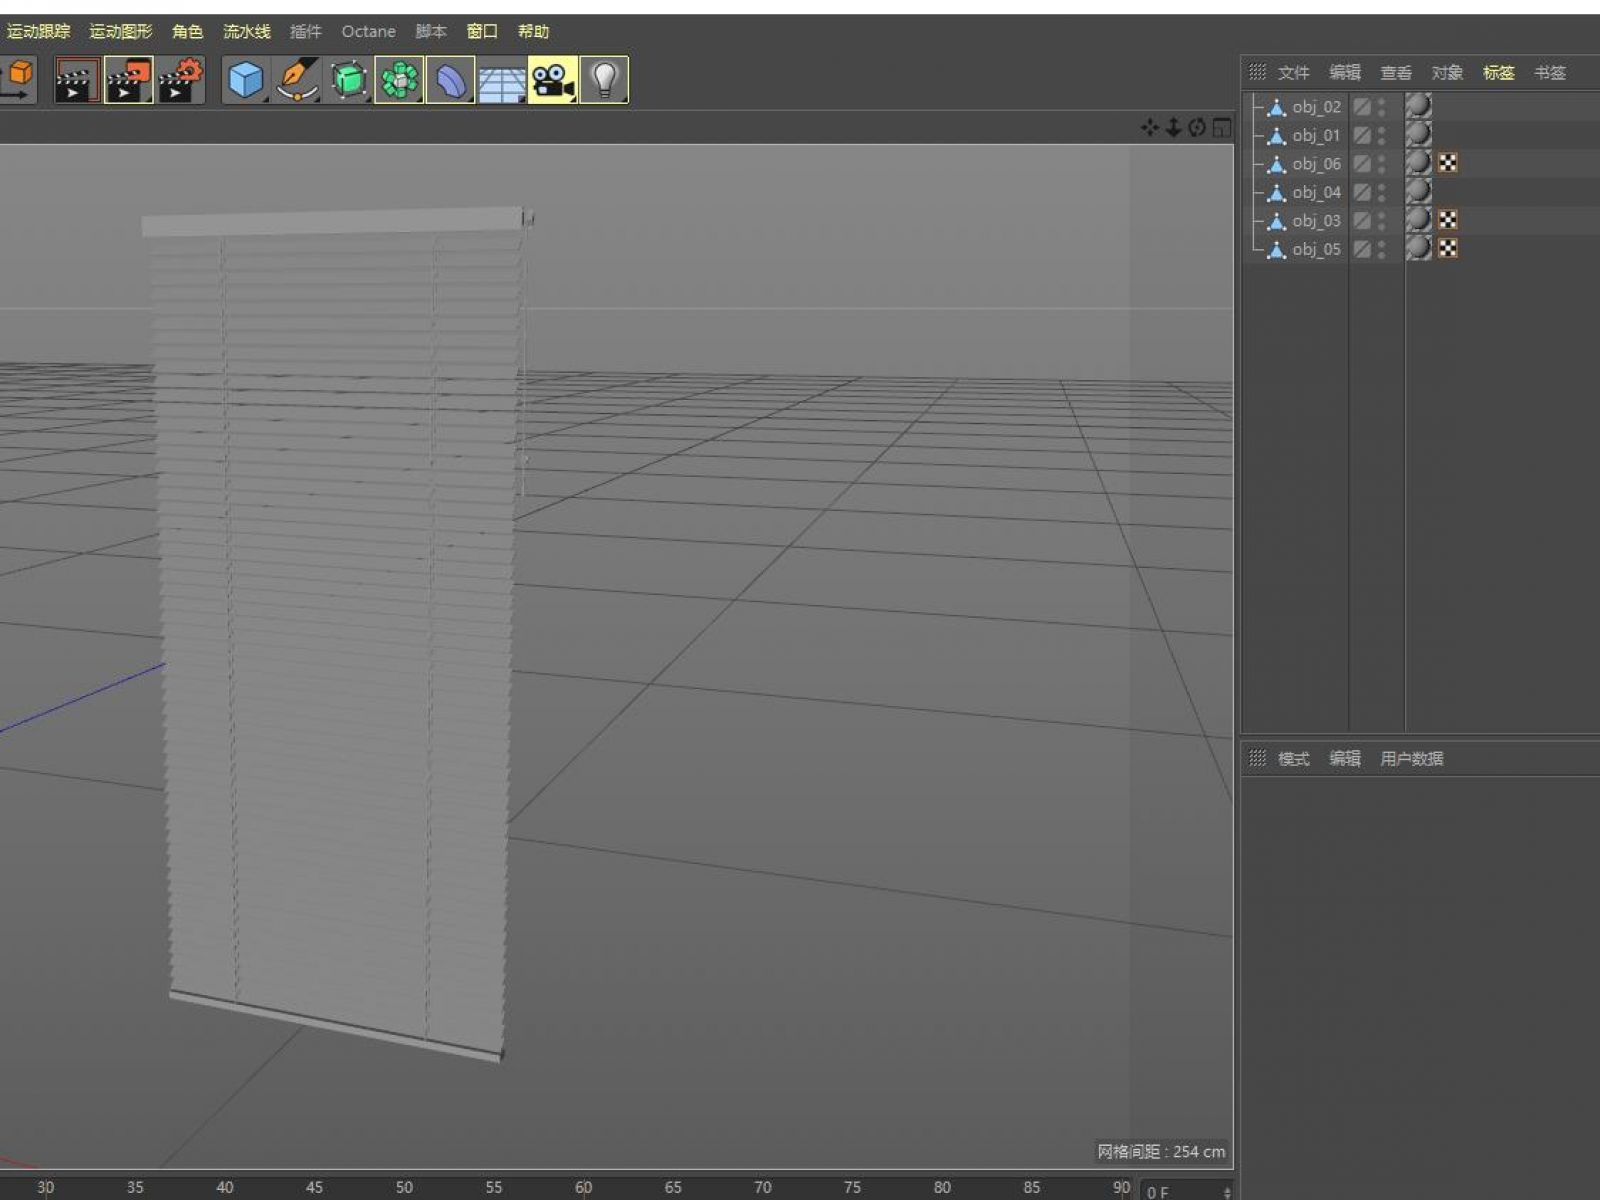
Task: Open Object Manager 文件 menu
Action: point(1293,72)
